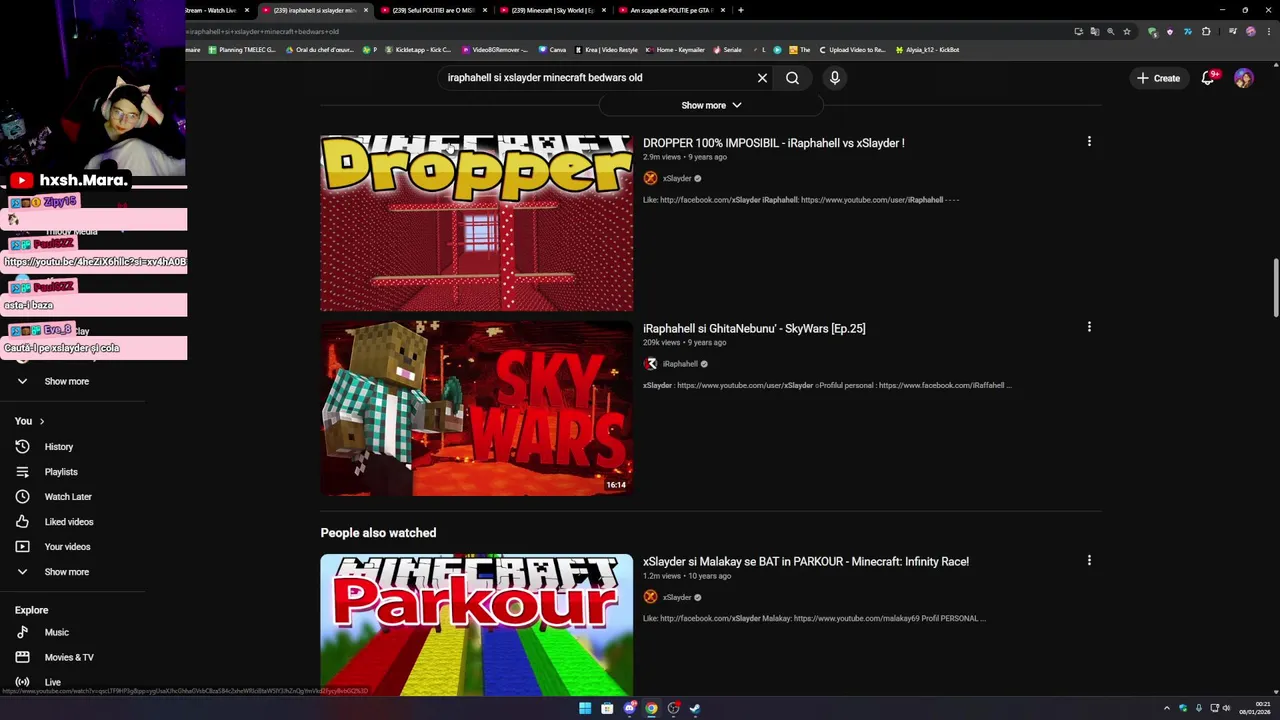Click iRaphahell channel avatar under SkyWars video
This screenshot has width=1280, height=720.
point(650,364)
